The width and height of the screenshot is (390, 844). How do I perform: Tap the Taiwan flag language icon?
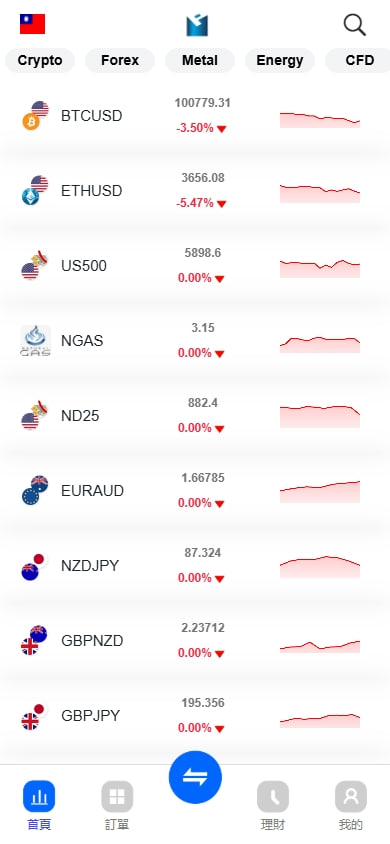pos(32,24)
